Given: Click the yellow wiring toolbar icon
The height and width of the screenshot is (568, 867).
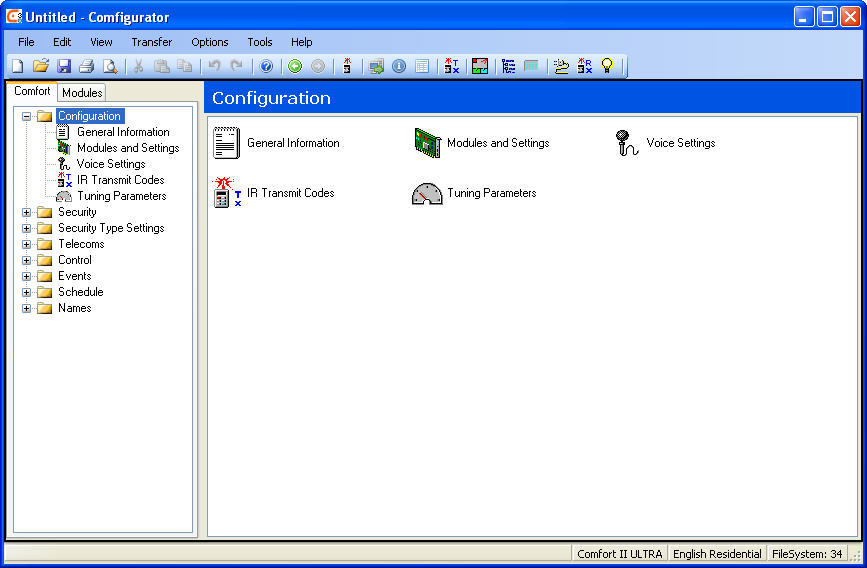Looking at the screenshot, I should coord(561,66).
